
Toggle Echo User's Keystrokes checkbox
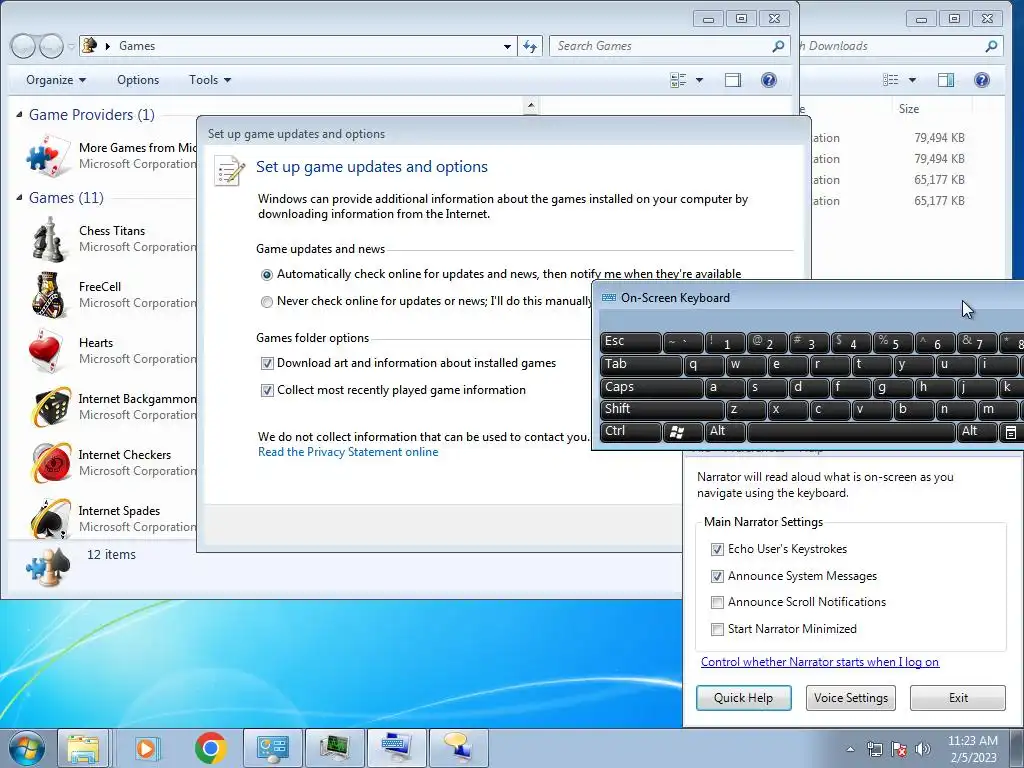[717, 549]
